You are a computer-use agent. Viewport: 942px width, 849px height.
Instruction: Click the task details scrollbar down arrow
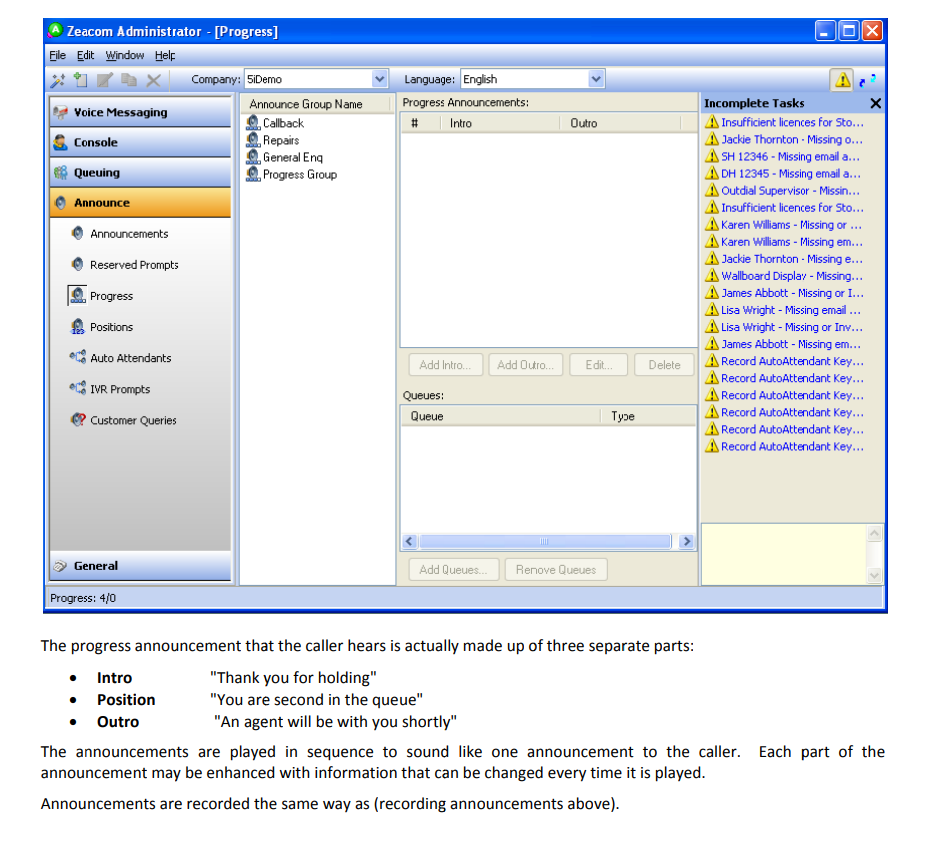point(874,575)
